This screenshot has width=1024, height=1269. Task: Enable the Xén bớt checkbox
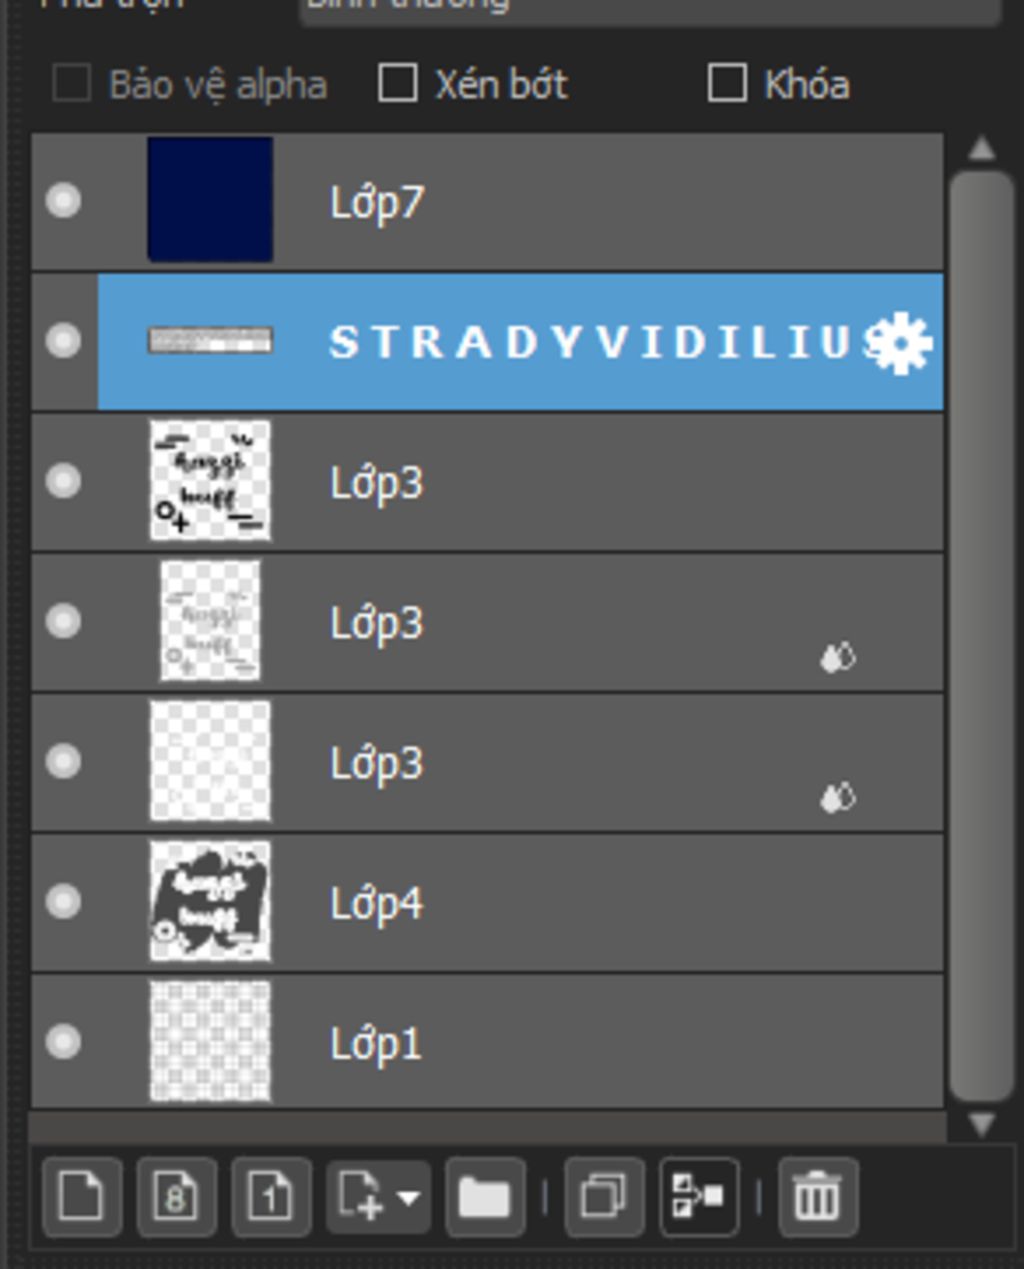(x=398, y=84)
